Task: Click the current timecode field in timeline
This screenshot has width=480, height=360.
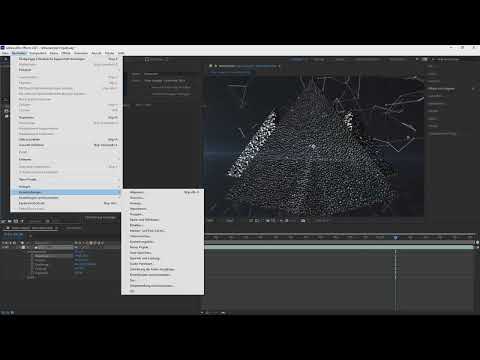Action: pyautogui.click(x=13, y=235)
